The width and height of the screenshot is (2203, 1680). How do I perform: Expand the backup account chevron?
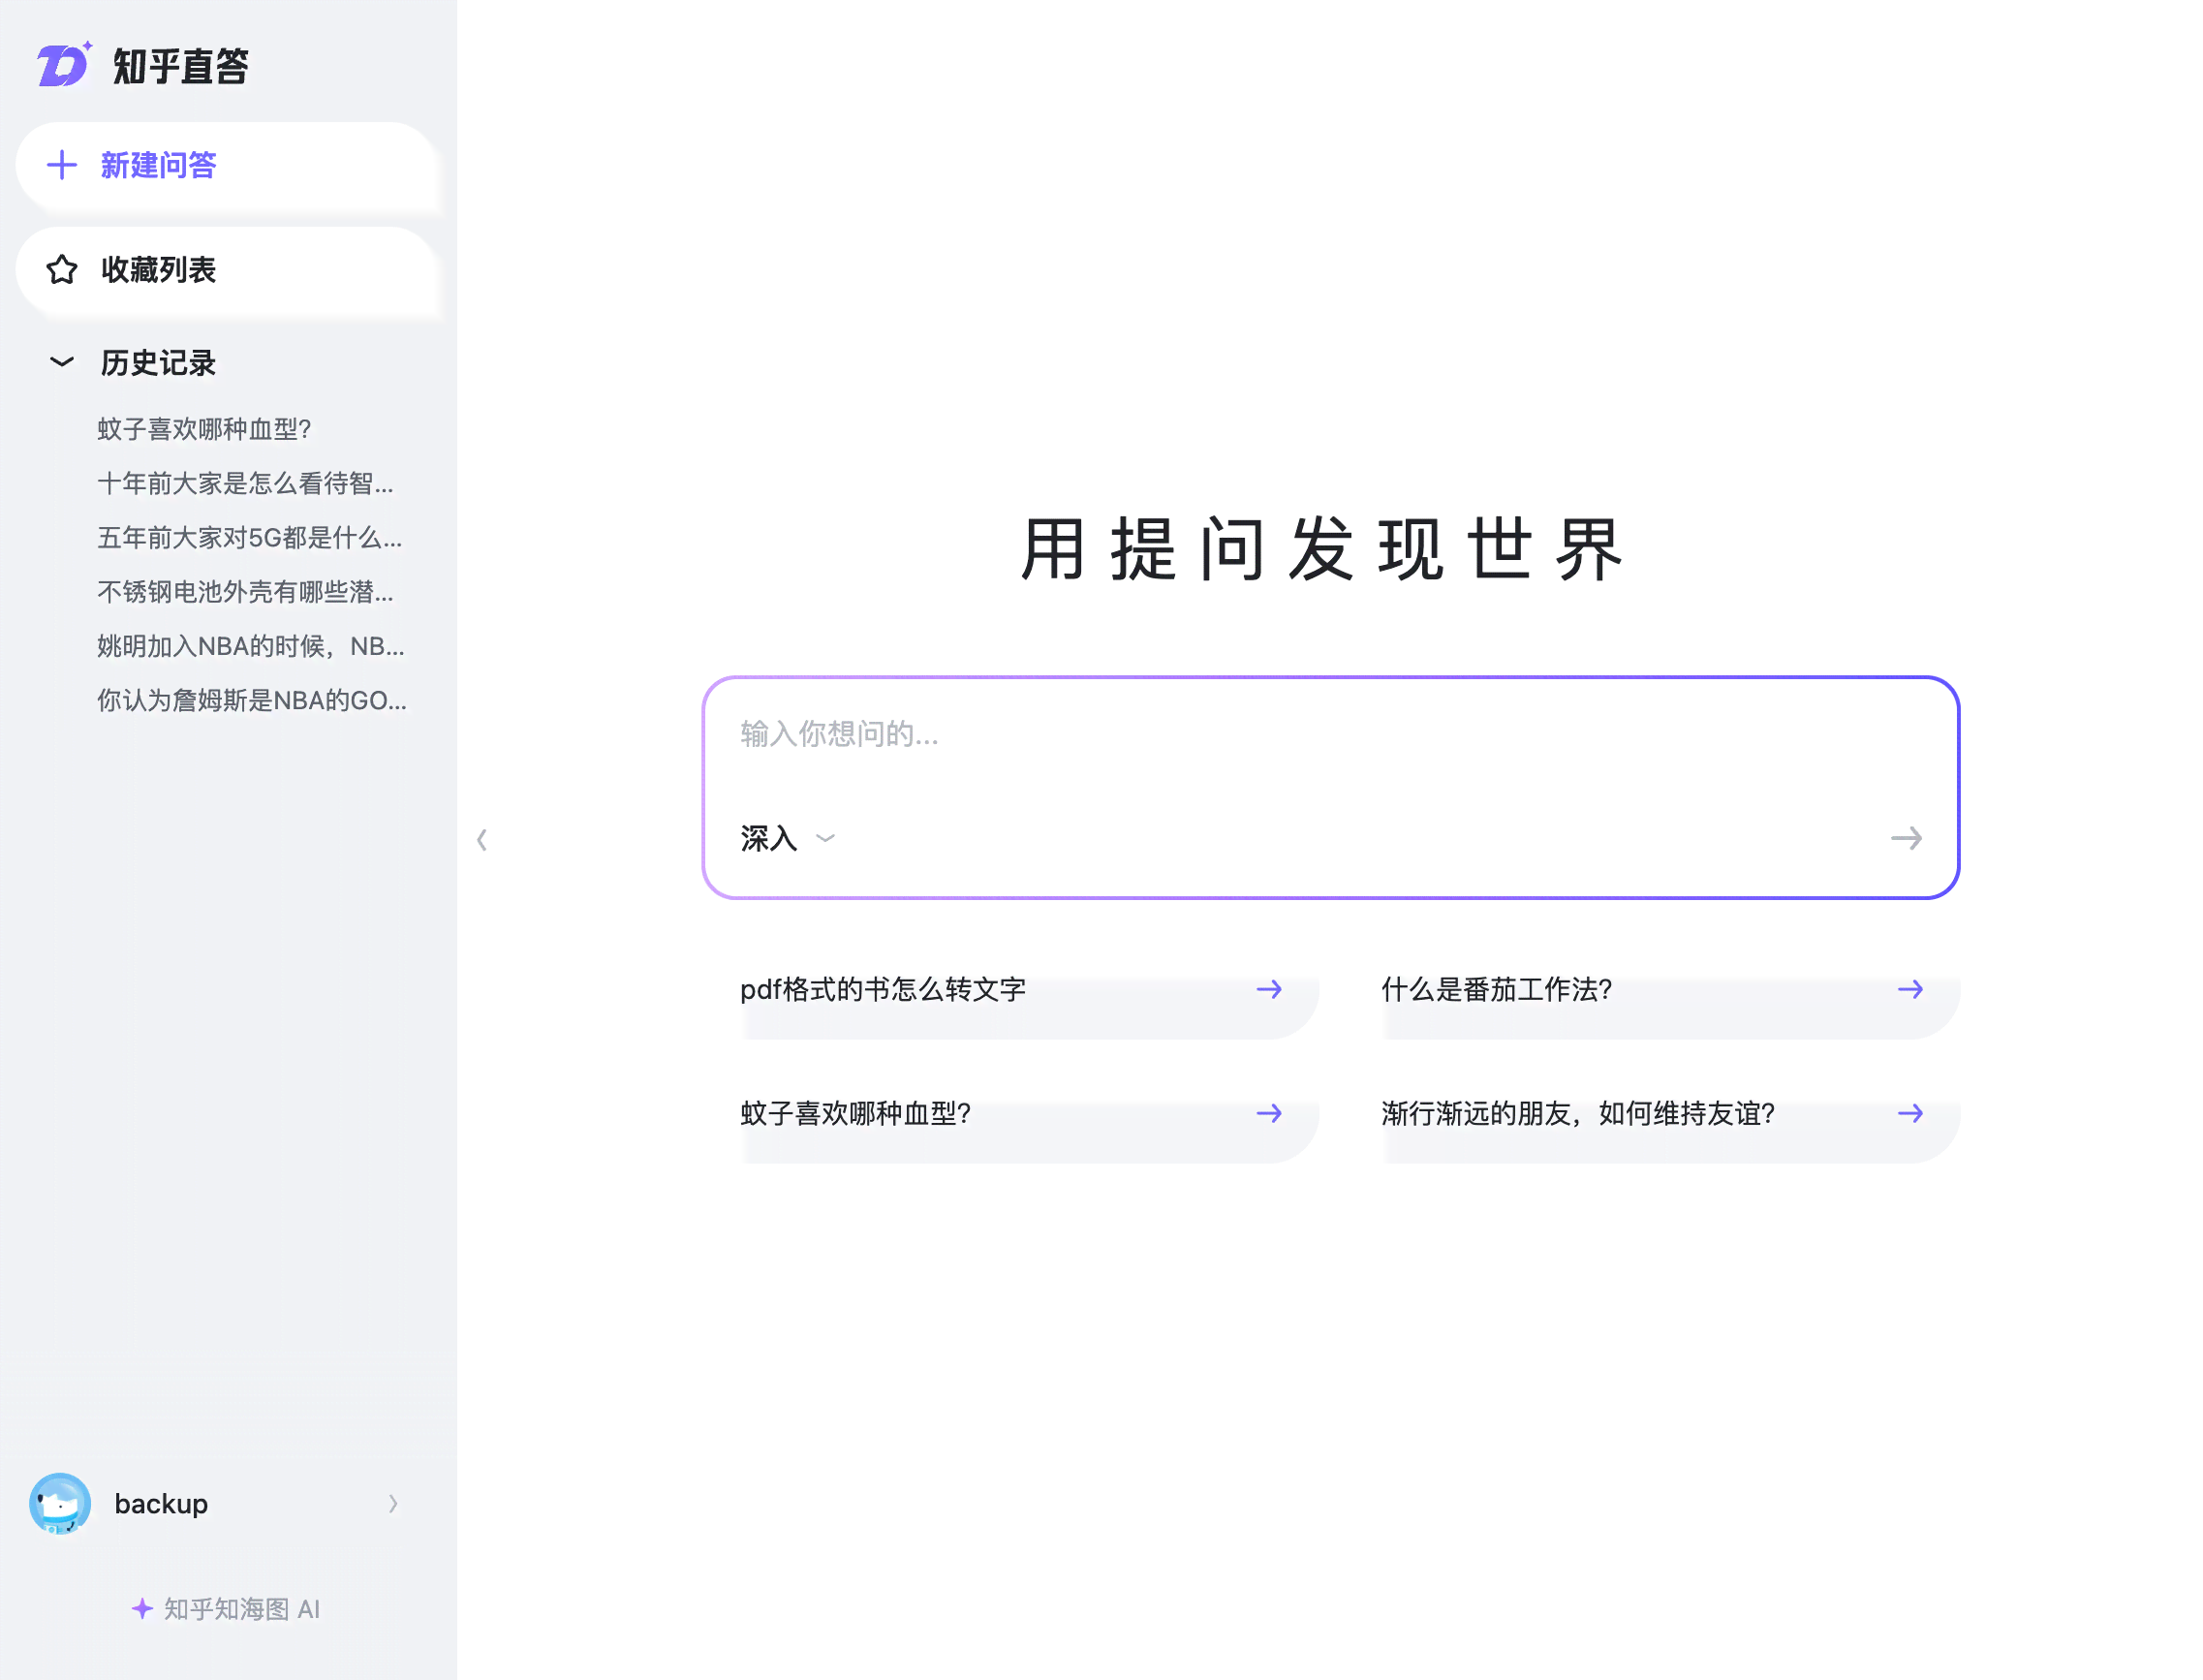pos(393,1503)
